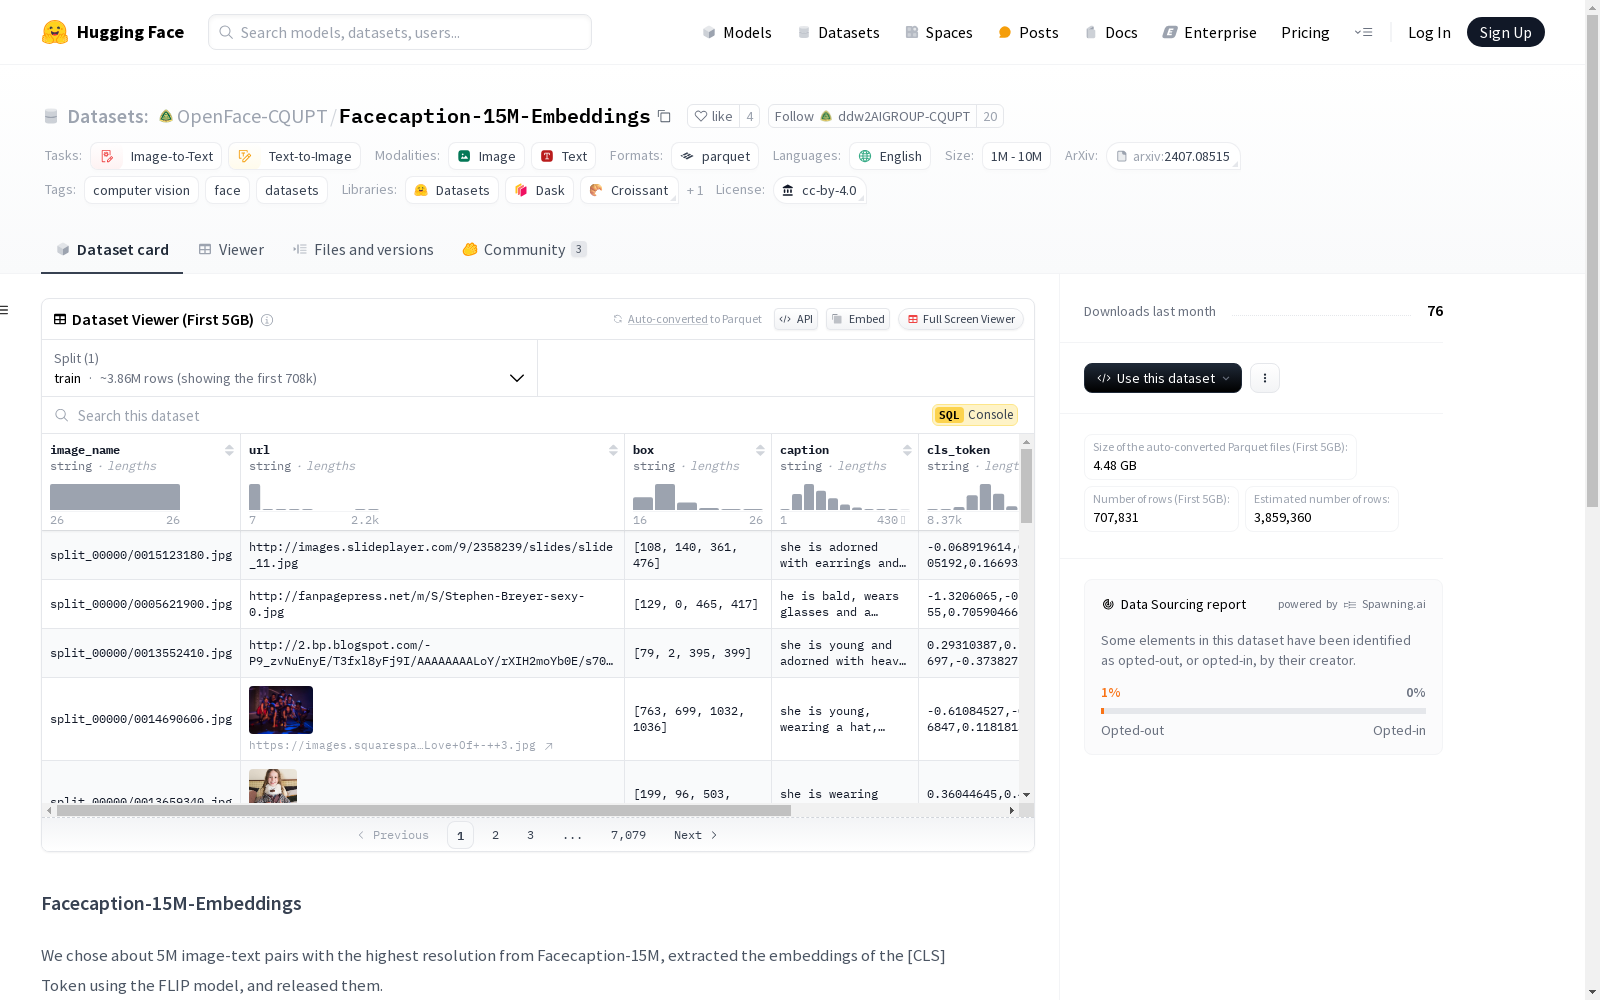Open the OpenFace-CQUPT organization link
1600x1000 pixels.
click(x=252, y=116)
